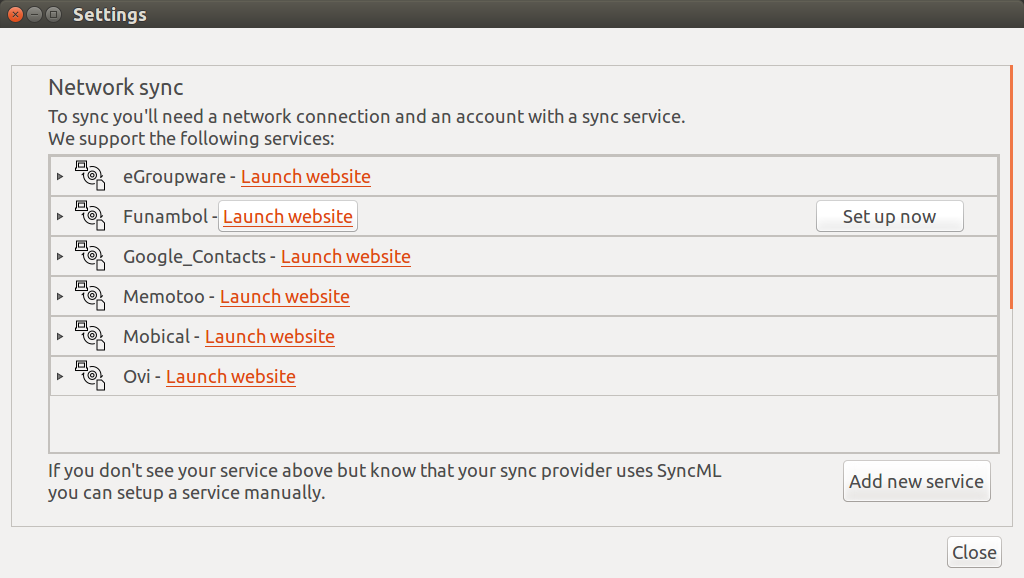The height and width of the screenshot is (578, 1024).
Task: Expand the Ovi row disclosure triangle
Action: point(60,377)
